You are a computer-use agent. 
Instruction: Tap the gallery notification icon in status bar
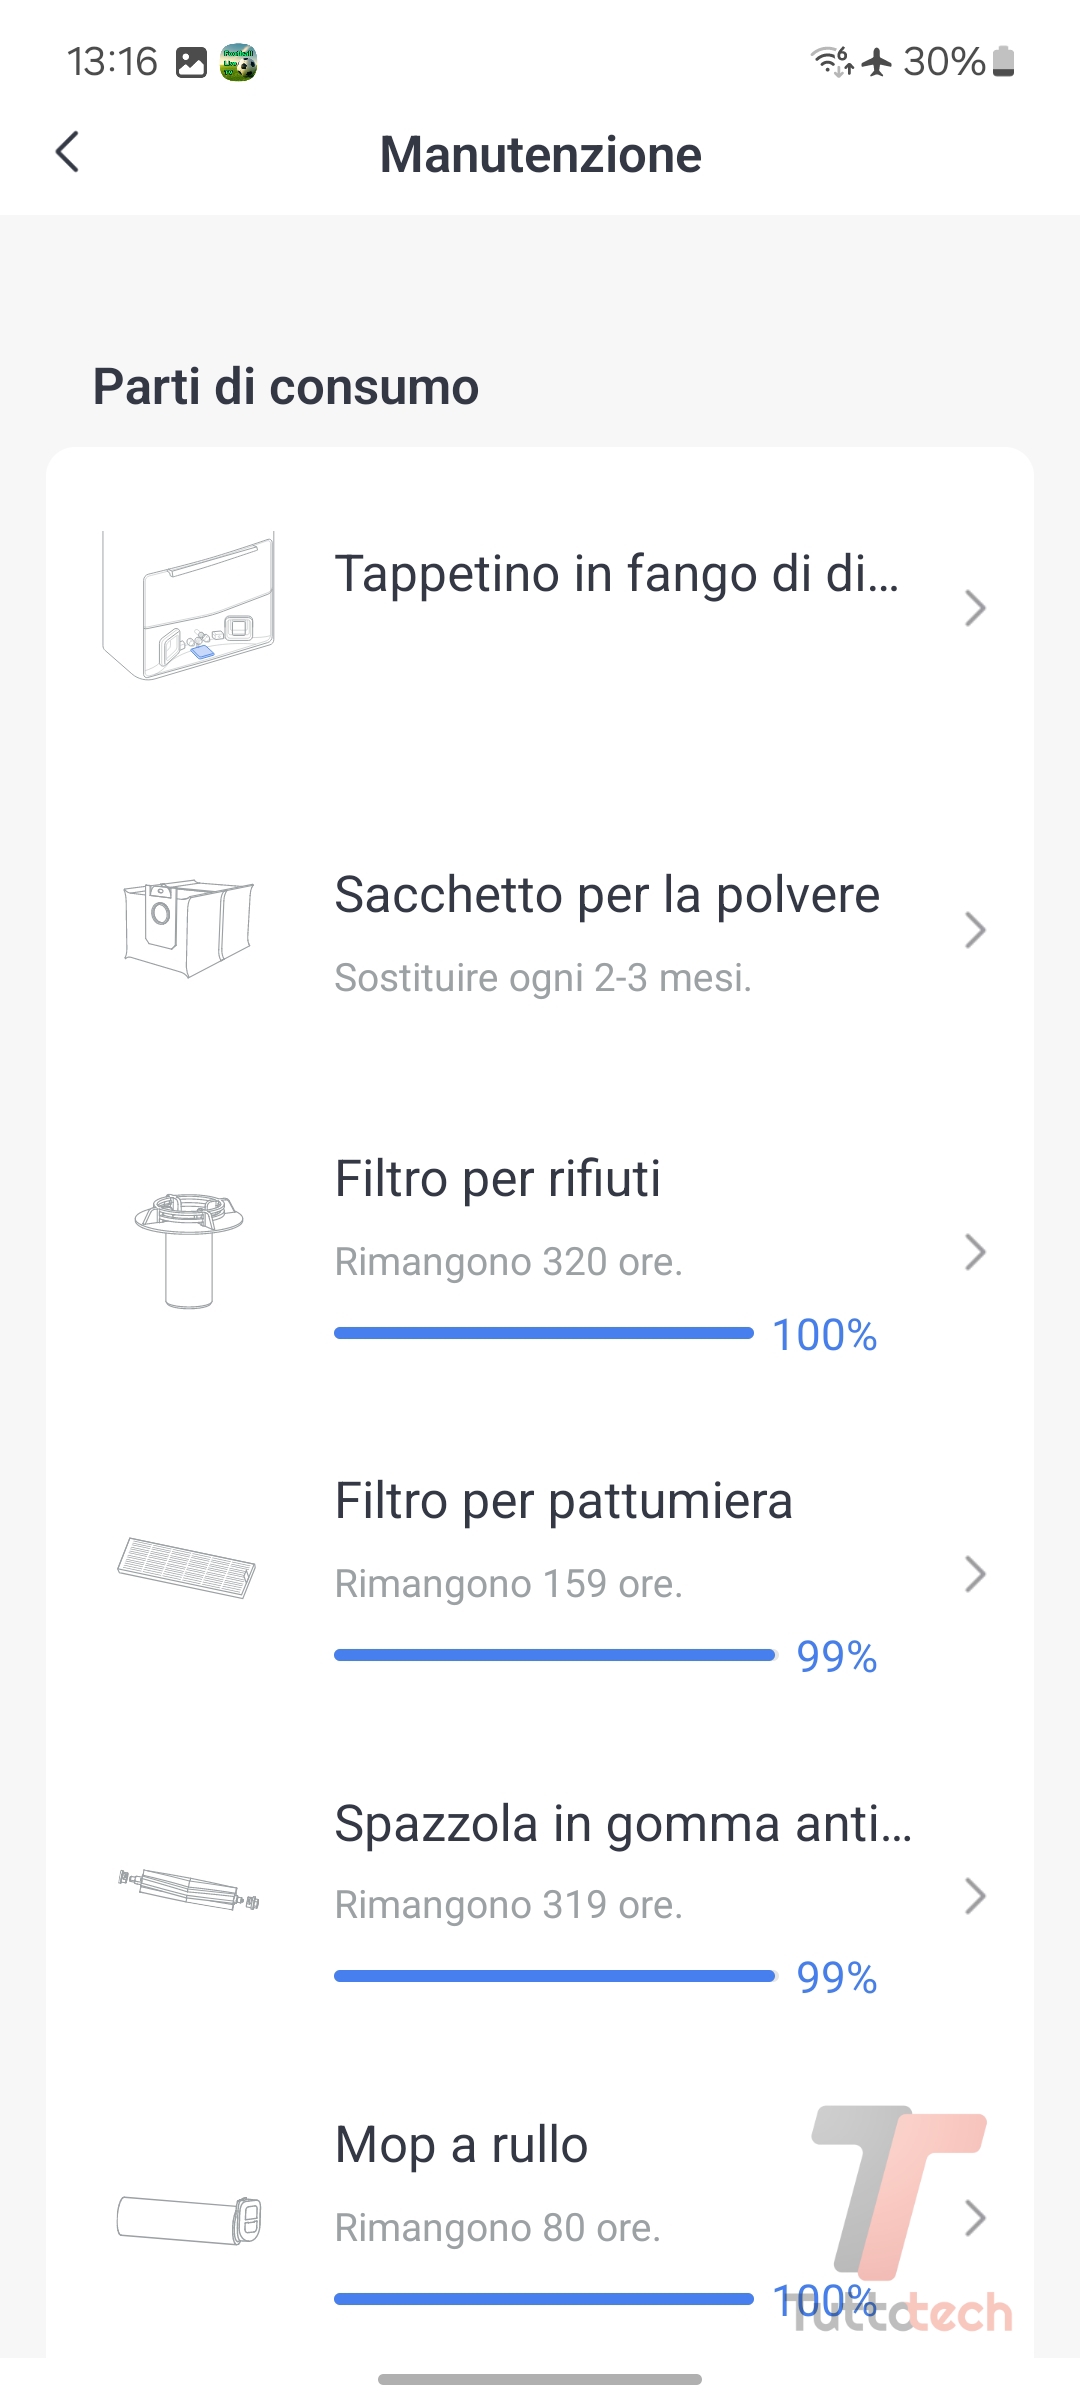click(191, 62)
